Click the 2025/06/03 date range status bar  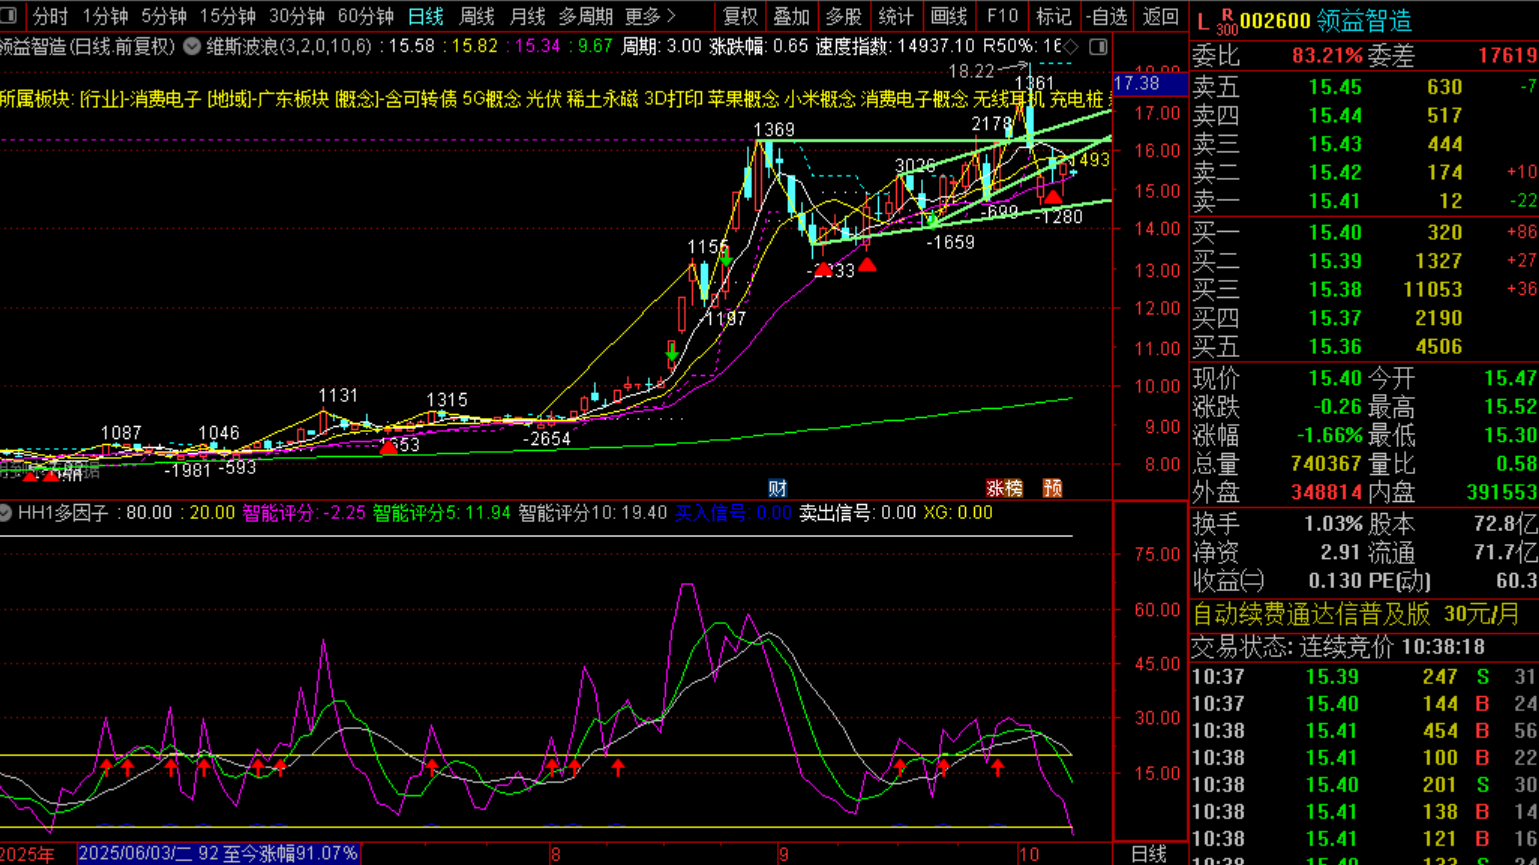click(x=218, y=854)
